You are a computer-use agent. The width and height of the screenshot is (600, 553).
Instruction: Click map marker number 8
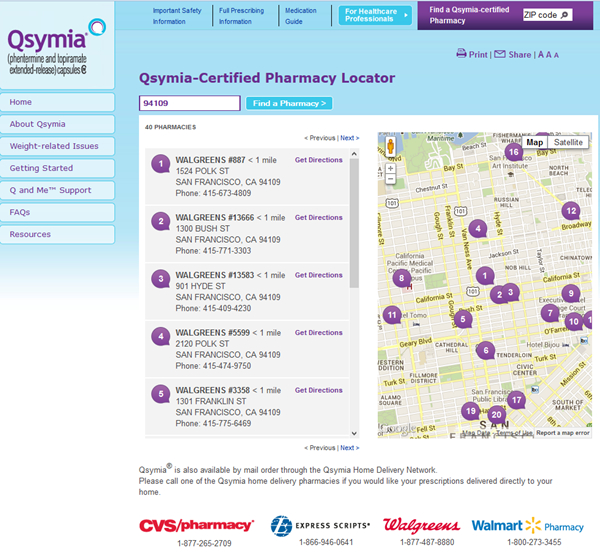point(401,279)
